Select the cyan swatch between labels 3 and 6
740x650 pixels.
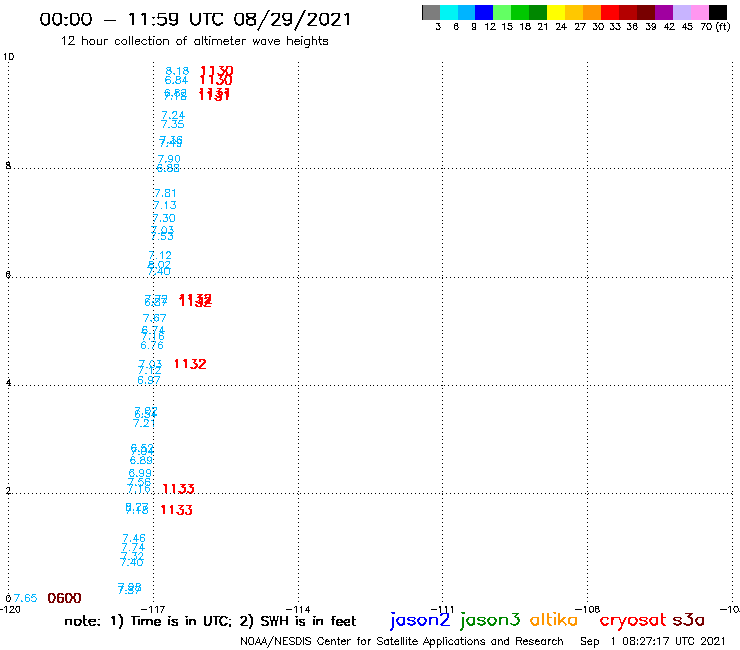pyautogui.click(x=449, y=12)
